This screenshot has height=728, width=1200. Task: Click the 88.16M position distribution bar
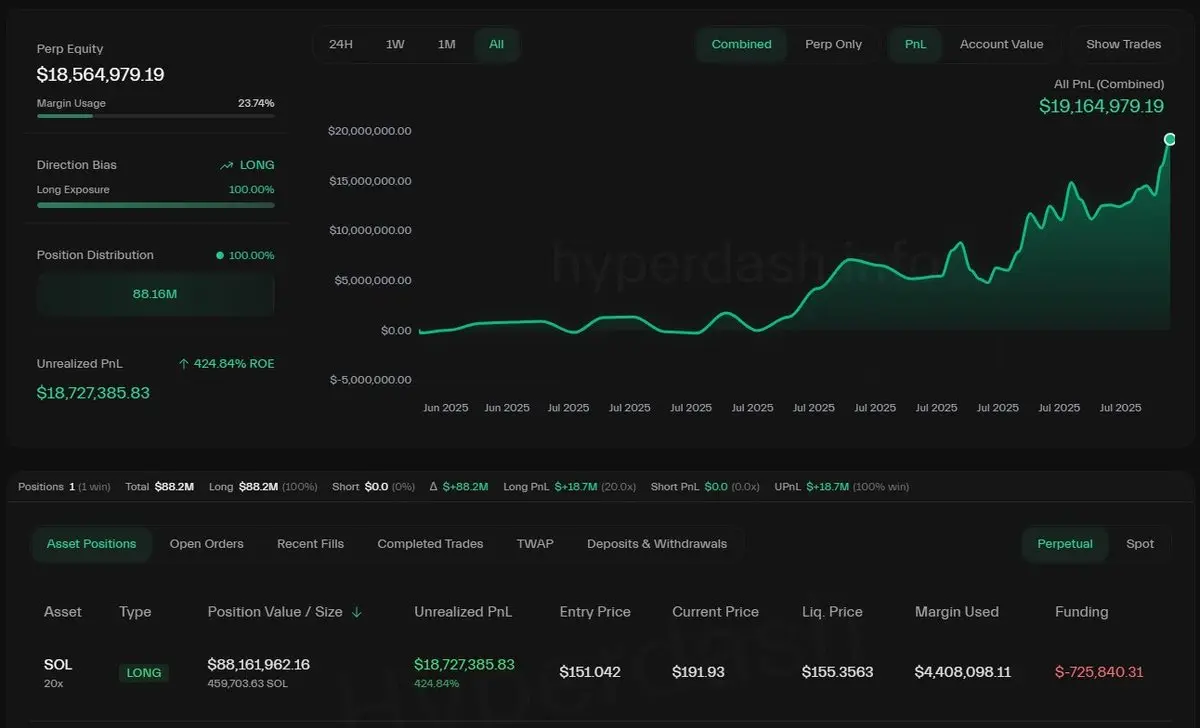coord(155,294)
